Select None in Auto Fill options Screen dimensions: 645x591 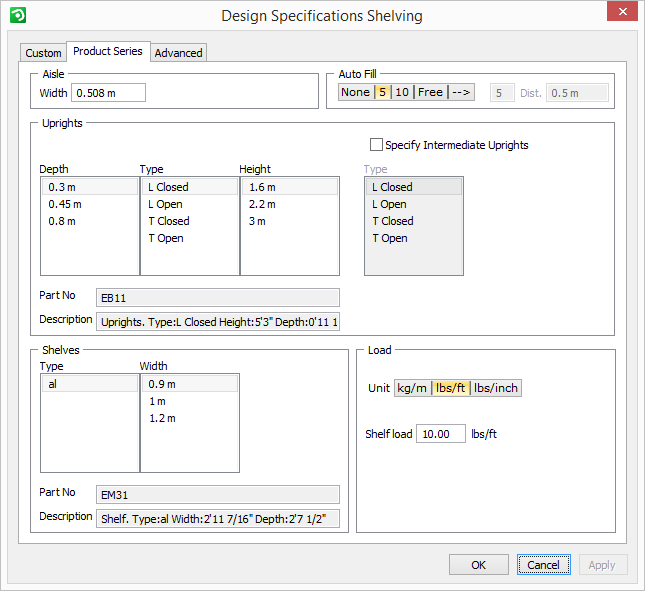pos(355,92)
